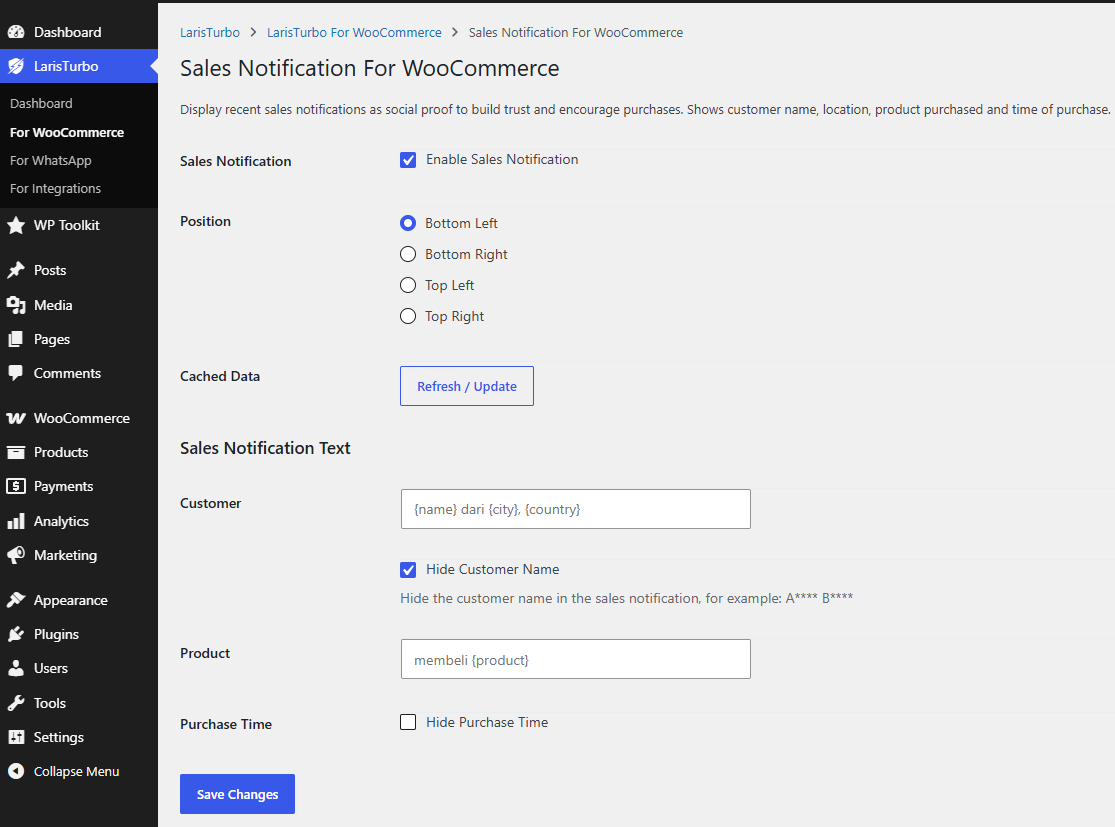The height and width of the screenshot is (827, 1115).
Task: Choose the Top Left position radio
Action: coord(408,285)
